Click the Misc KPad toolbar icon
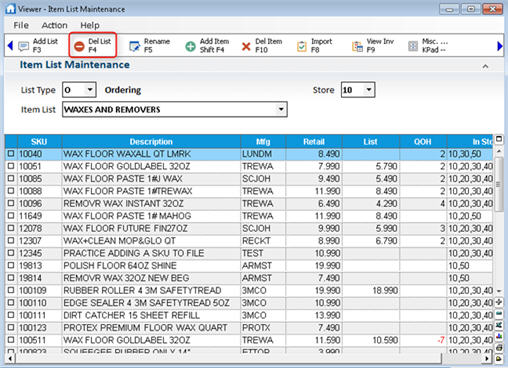The image size is (508, 368). tap(413, 46)
